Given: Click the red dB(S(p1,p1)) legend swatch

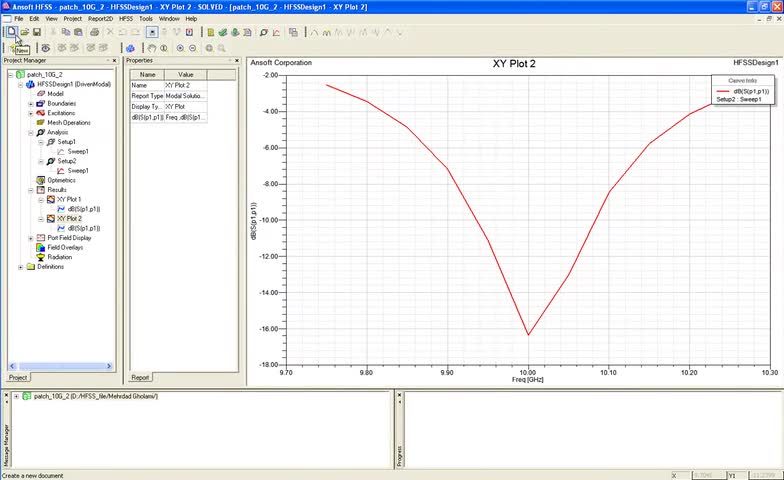Looking at the screenshot, I should 724,91.
